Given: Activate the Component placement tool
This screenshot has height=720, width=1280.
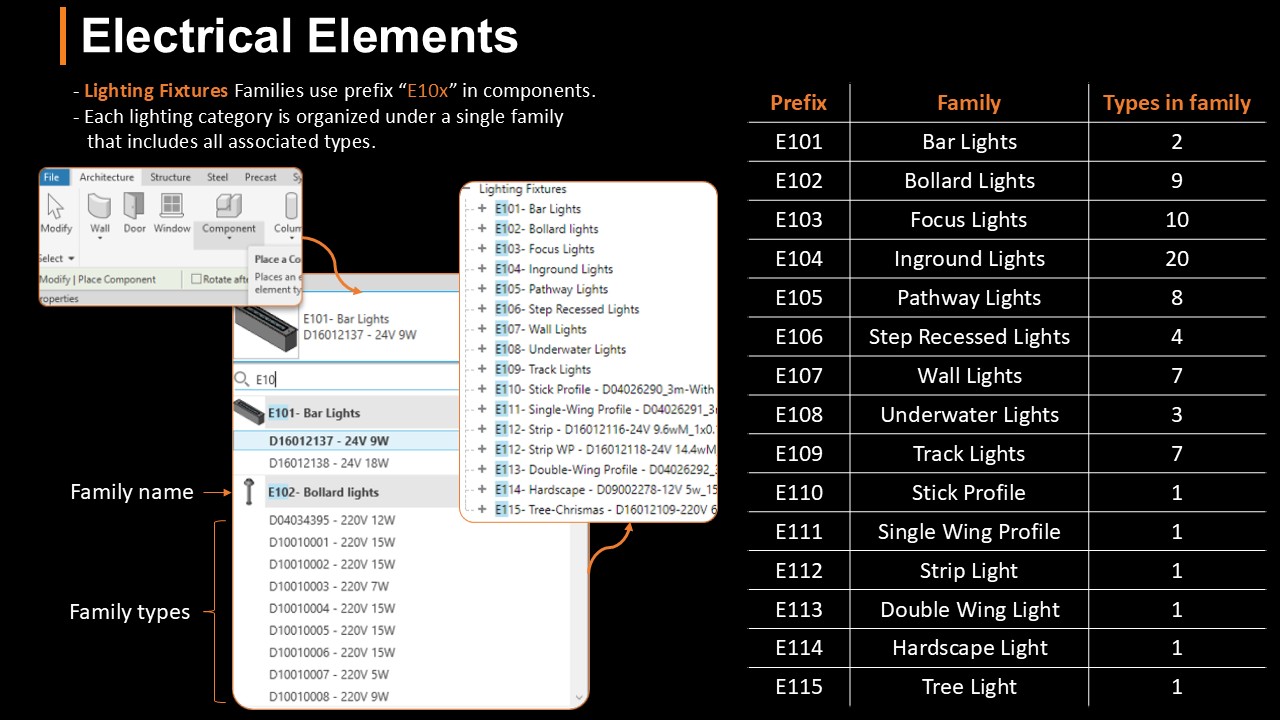Looking at the screenshot, I should point(228,207).
